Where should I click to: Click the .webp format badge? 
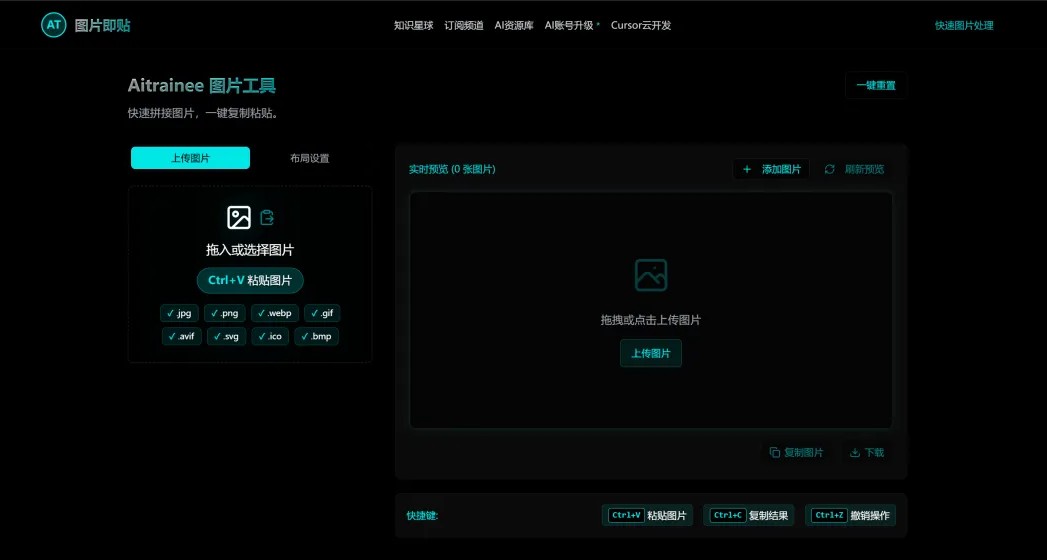pos(275,313)
